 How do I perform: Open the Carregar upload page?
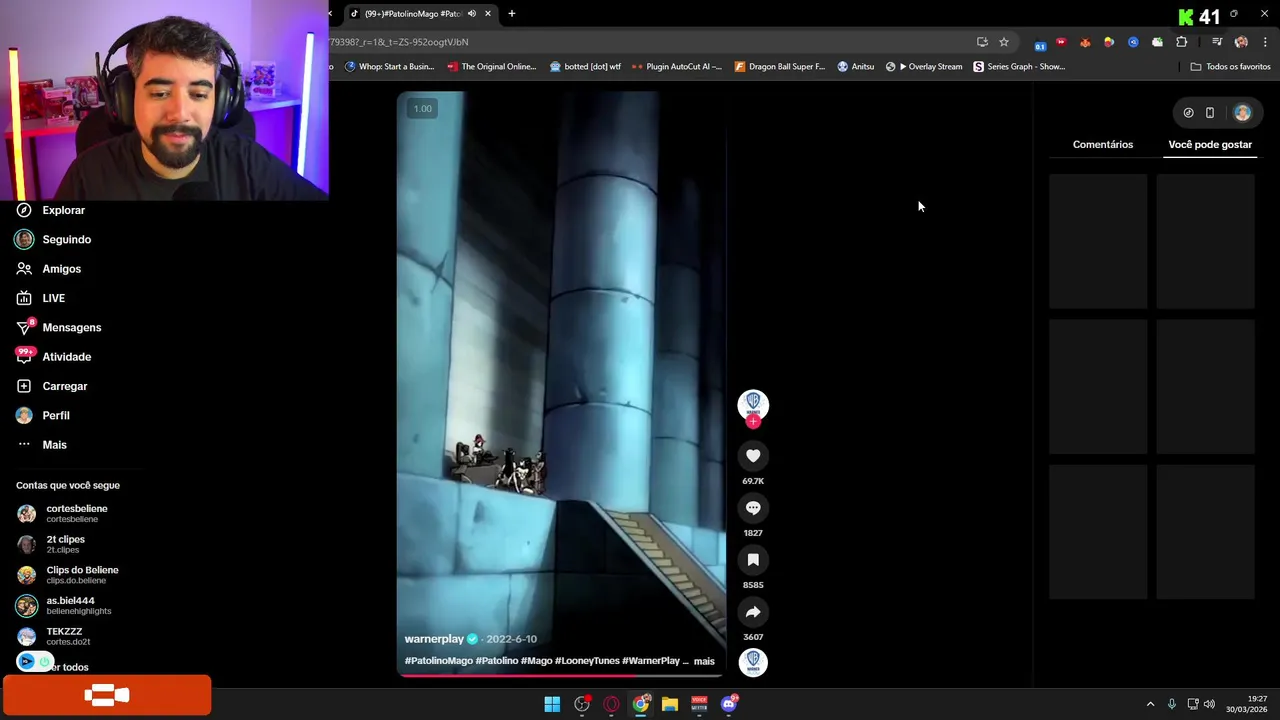51,386
